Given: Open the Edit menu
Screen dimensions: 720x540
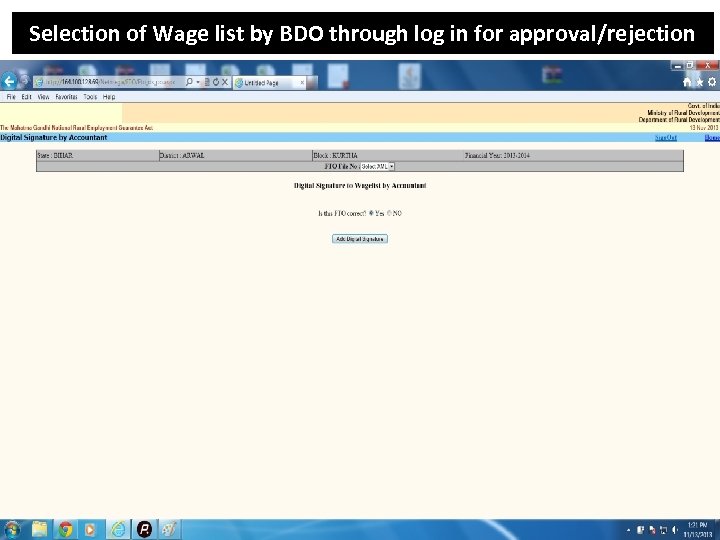Looking at the screenshot, I should 26,97.
